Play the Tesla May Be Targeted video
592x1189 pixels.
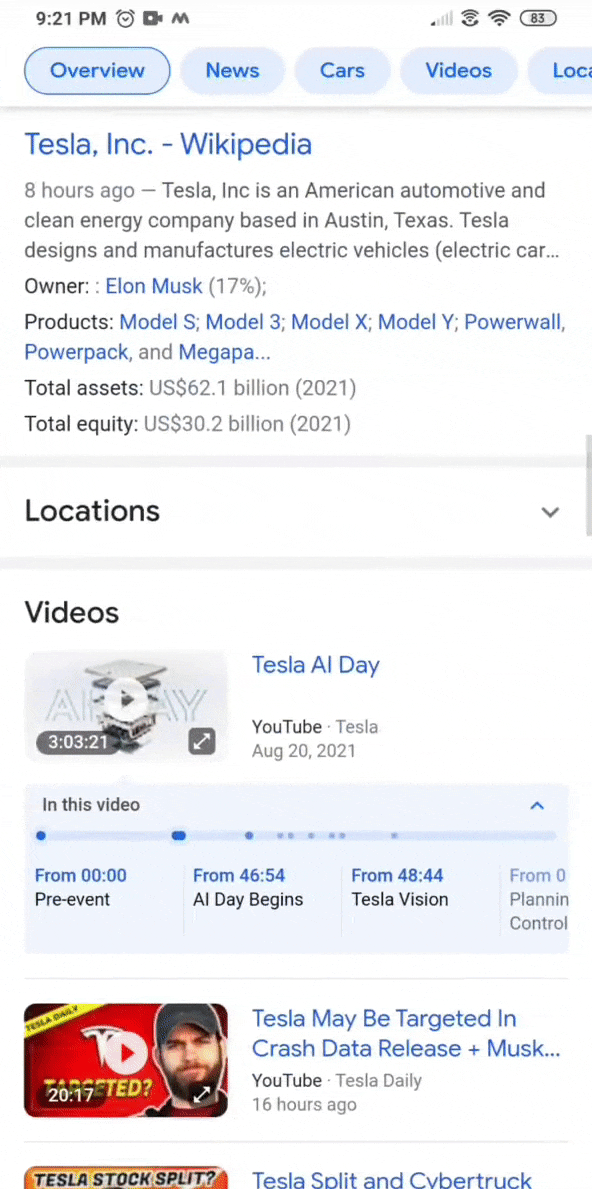click(125, 1053)
